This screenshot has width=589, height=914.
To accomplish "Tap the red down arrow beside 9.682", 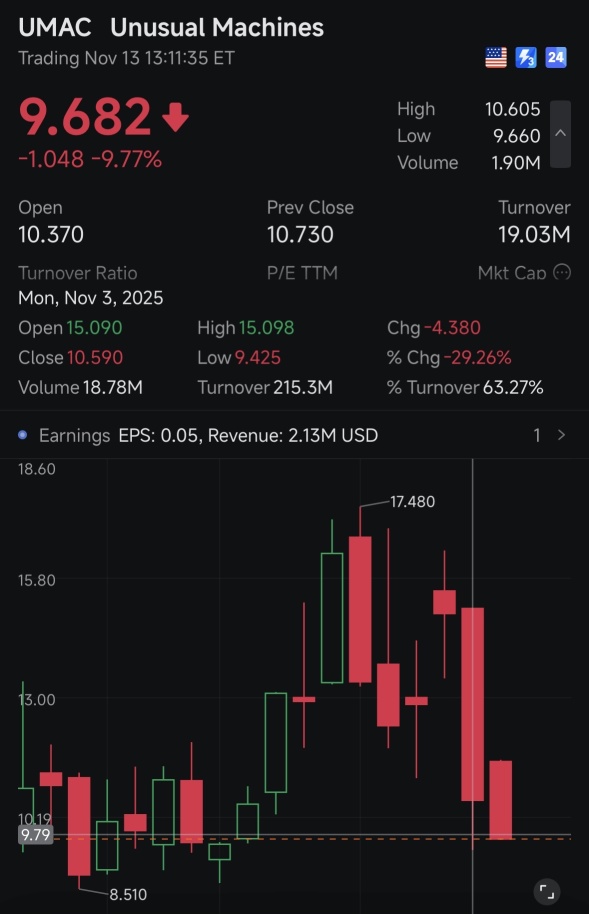I will click(175, 117).
